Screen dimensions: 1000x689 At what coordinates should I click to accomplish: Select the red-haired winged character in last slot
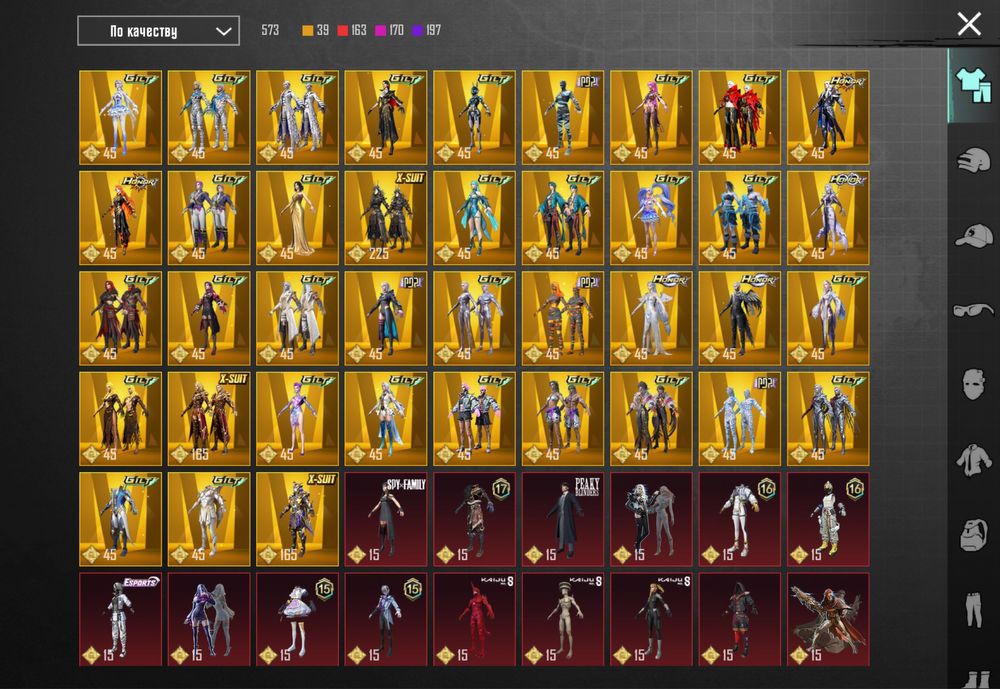tap(828, 619)
